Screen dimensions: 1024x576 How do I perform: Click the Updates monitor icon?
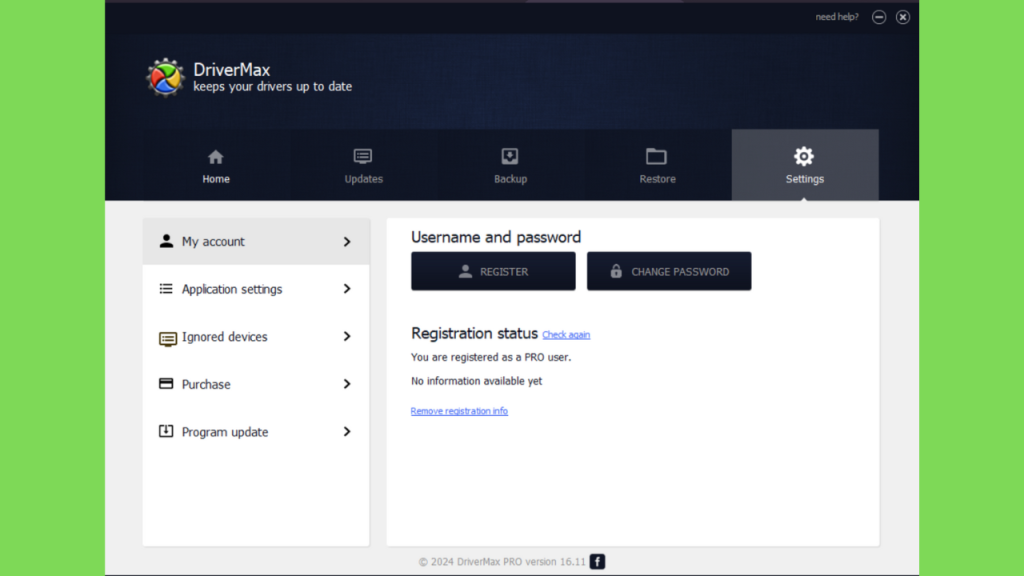[x=363, y=157]
